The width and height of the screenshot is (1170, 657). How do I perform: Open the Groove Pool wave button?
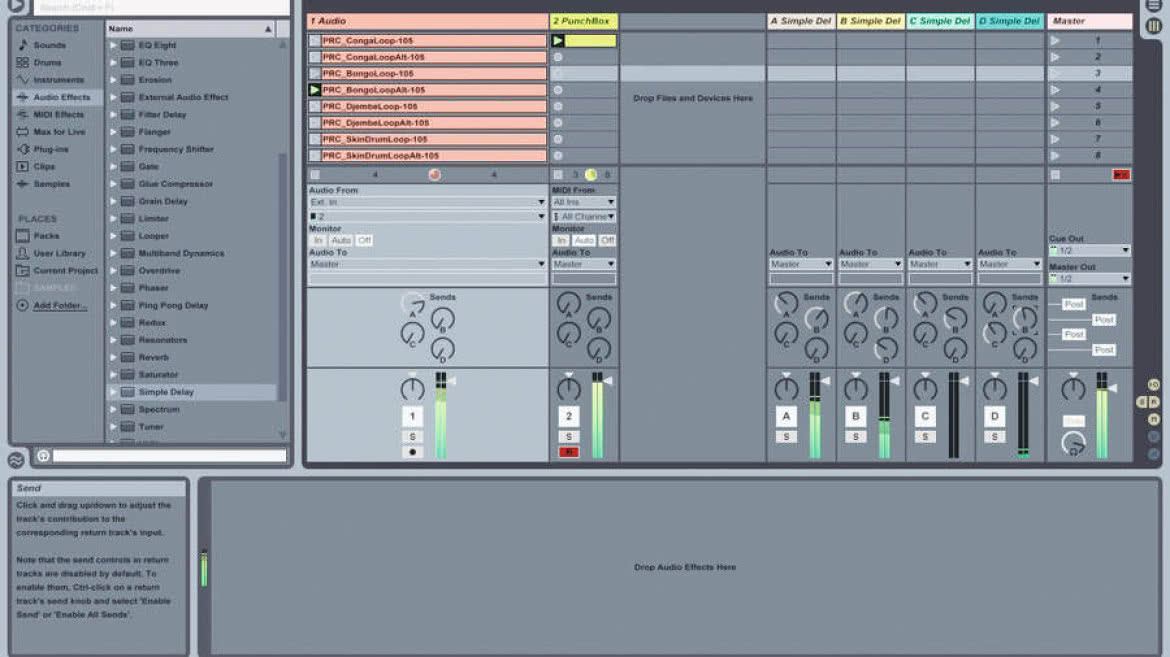(x=16, y=460)
